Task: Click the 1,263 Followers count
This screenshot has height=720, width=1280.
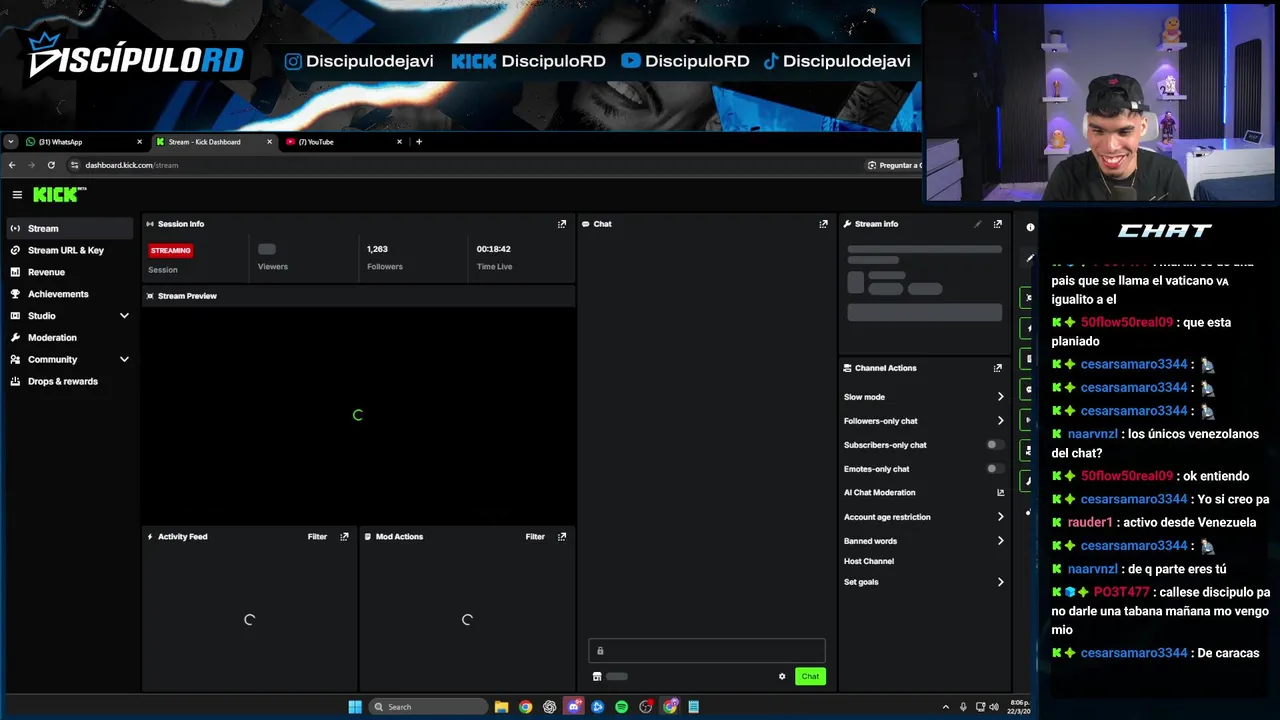Action: click(377, 249)
